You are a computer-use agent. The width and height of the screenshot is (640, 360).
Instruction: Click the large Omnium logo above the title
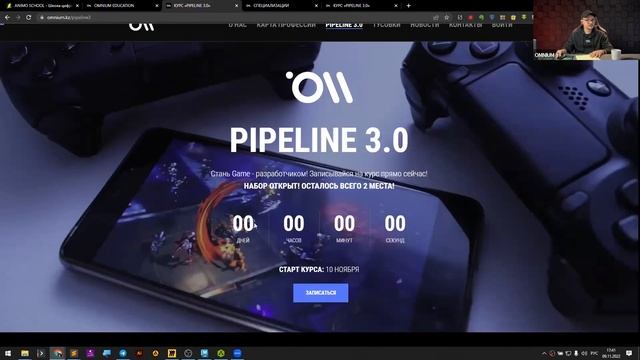pos(319,87)
